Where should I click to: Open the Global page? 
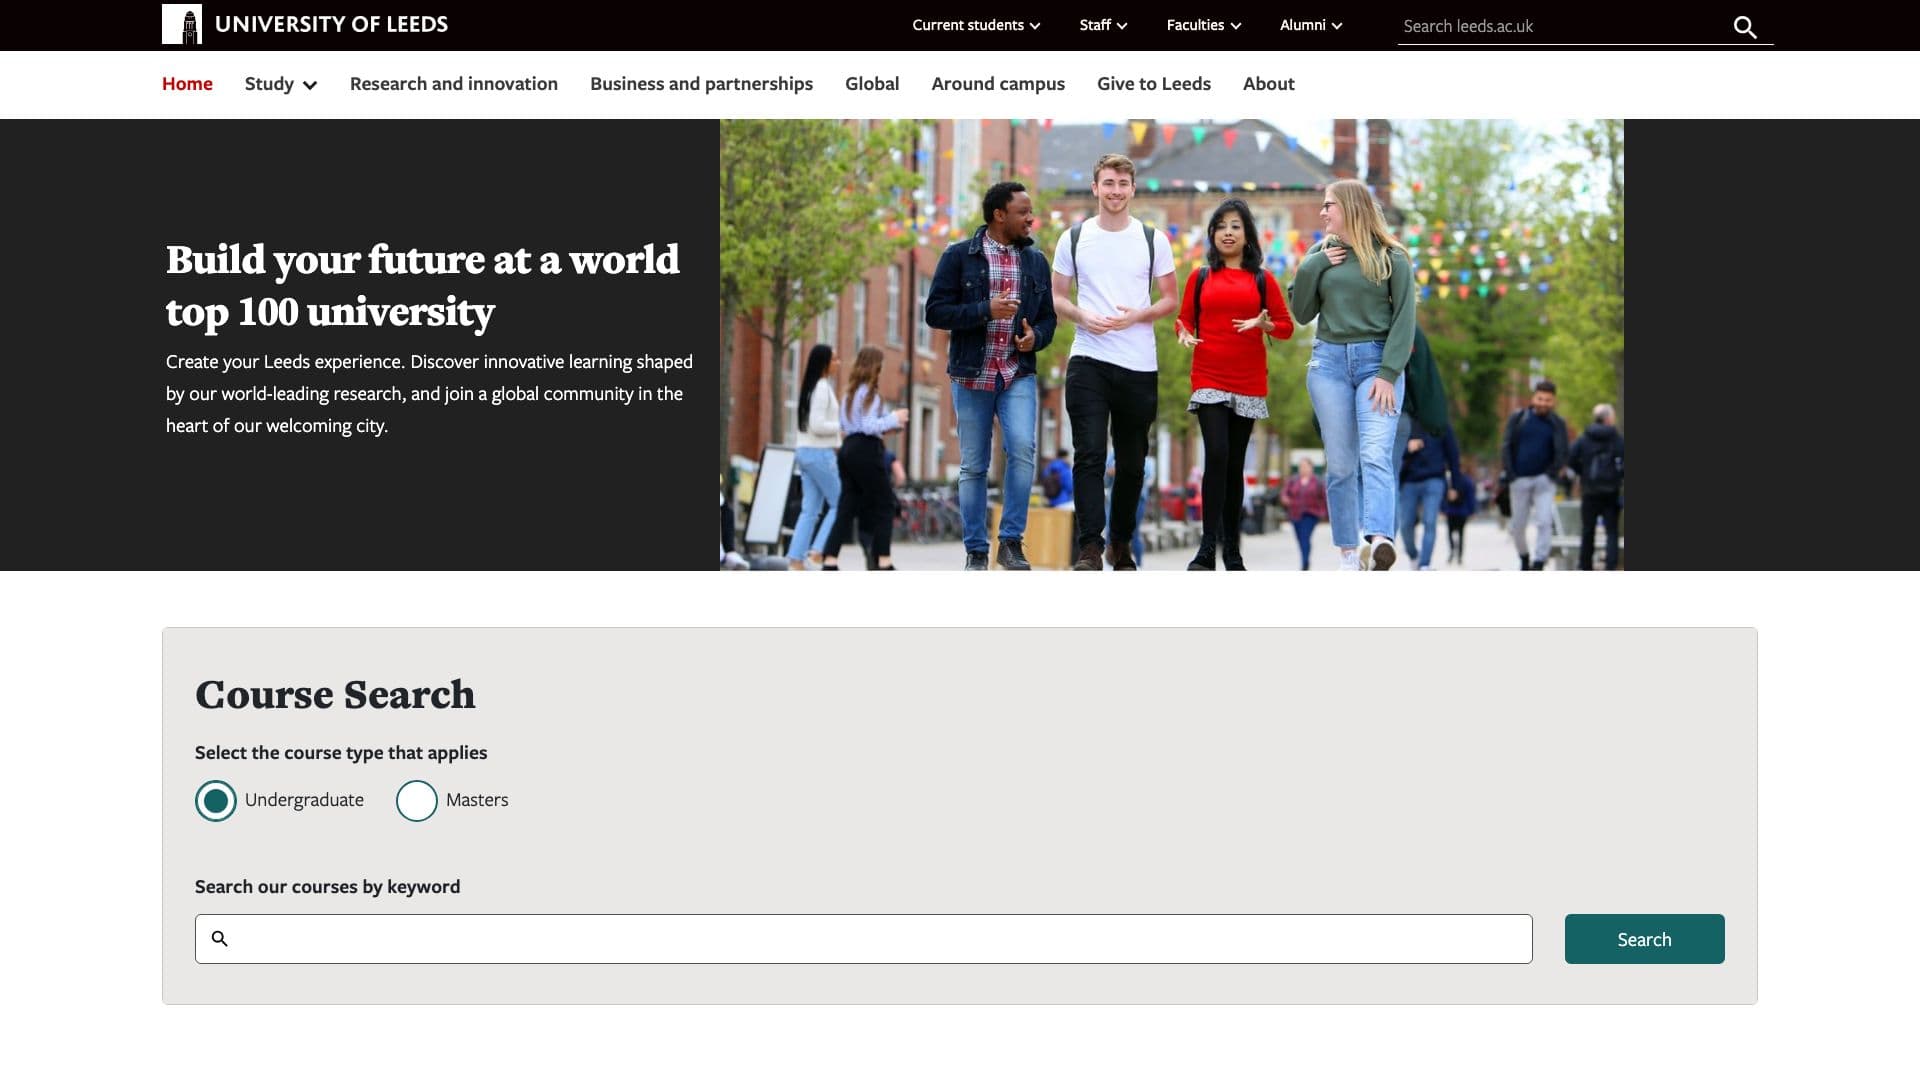click(871, 84)
